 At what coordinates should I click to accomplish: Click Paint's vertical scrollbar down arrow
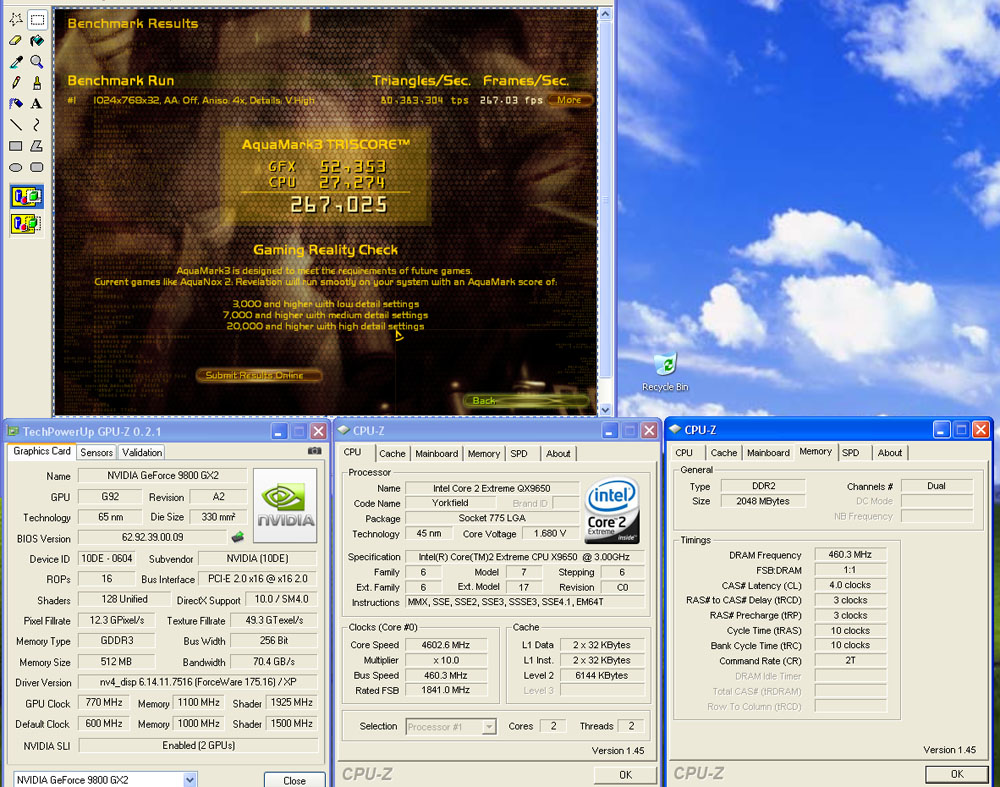tap(605, 409)
